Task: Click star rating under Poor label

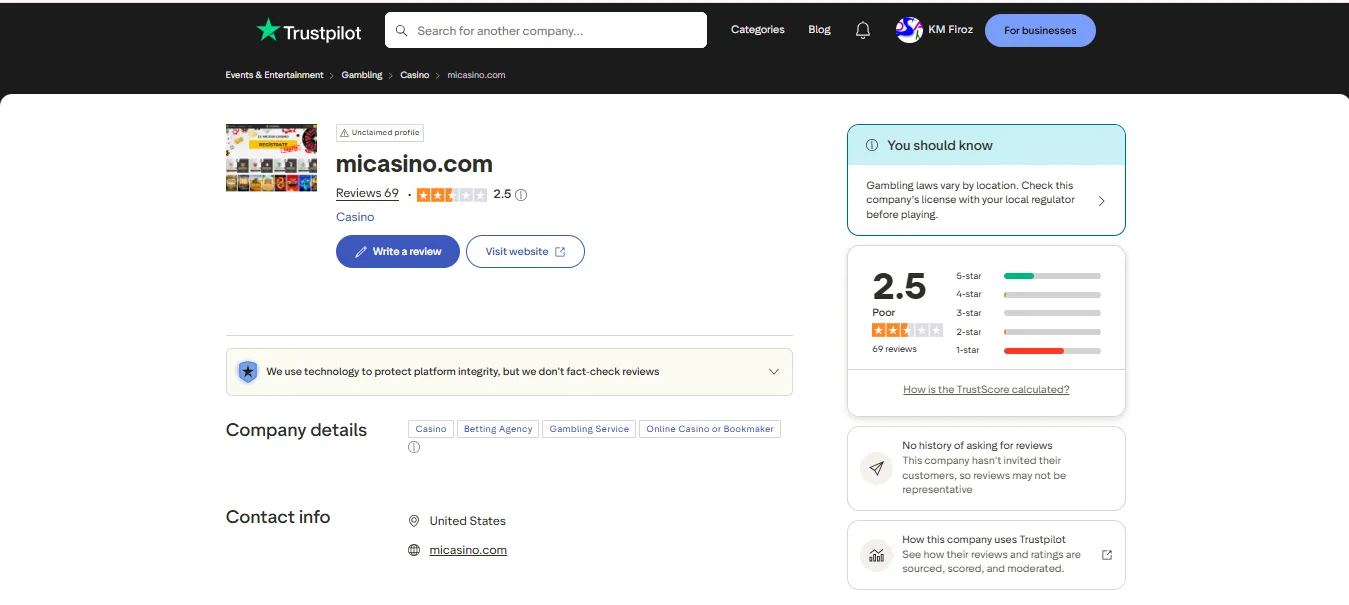Action: tap(907, 330)
